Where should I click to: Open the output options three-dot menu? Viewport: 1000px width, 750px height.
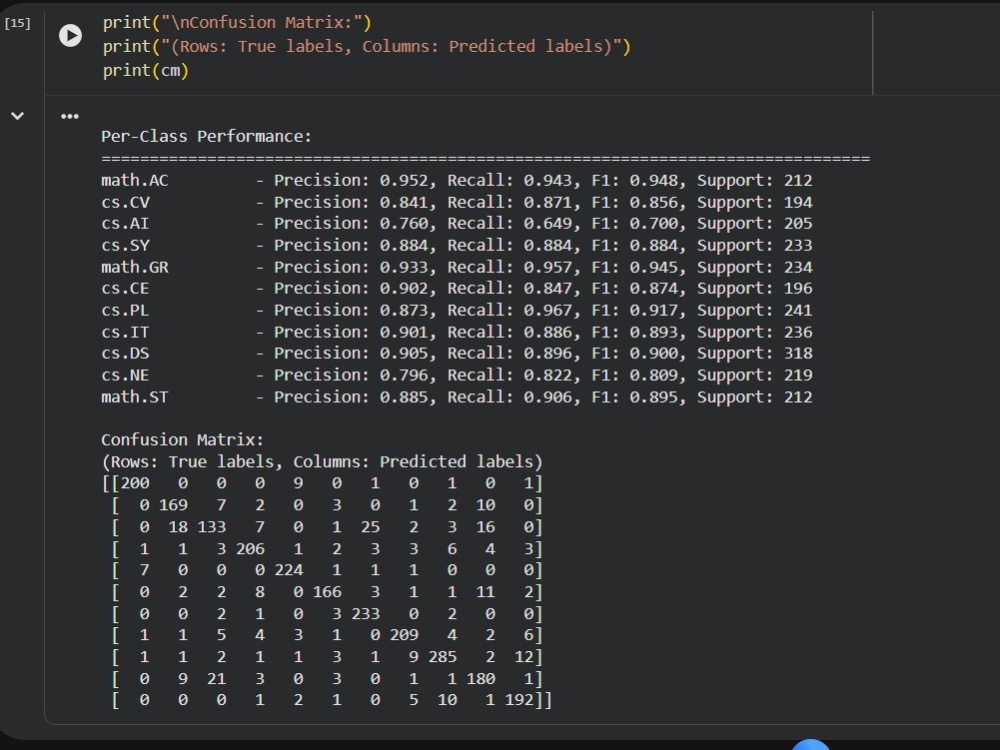click(70, 116)
